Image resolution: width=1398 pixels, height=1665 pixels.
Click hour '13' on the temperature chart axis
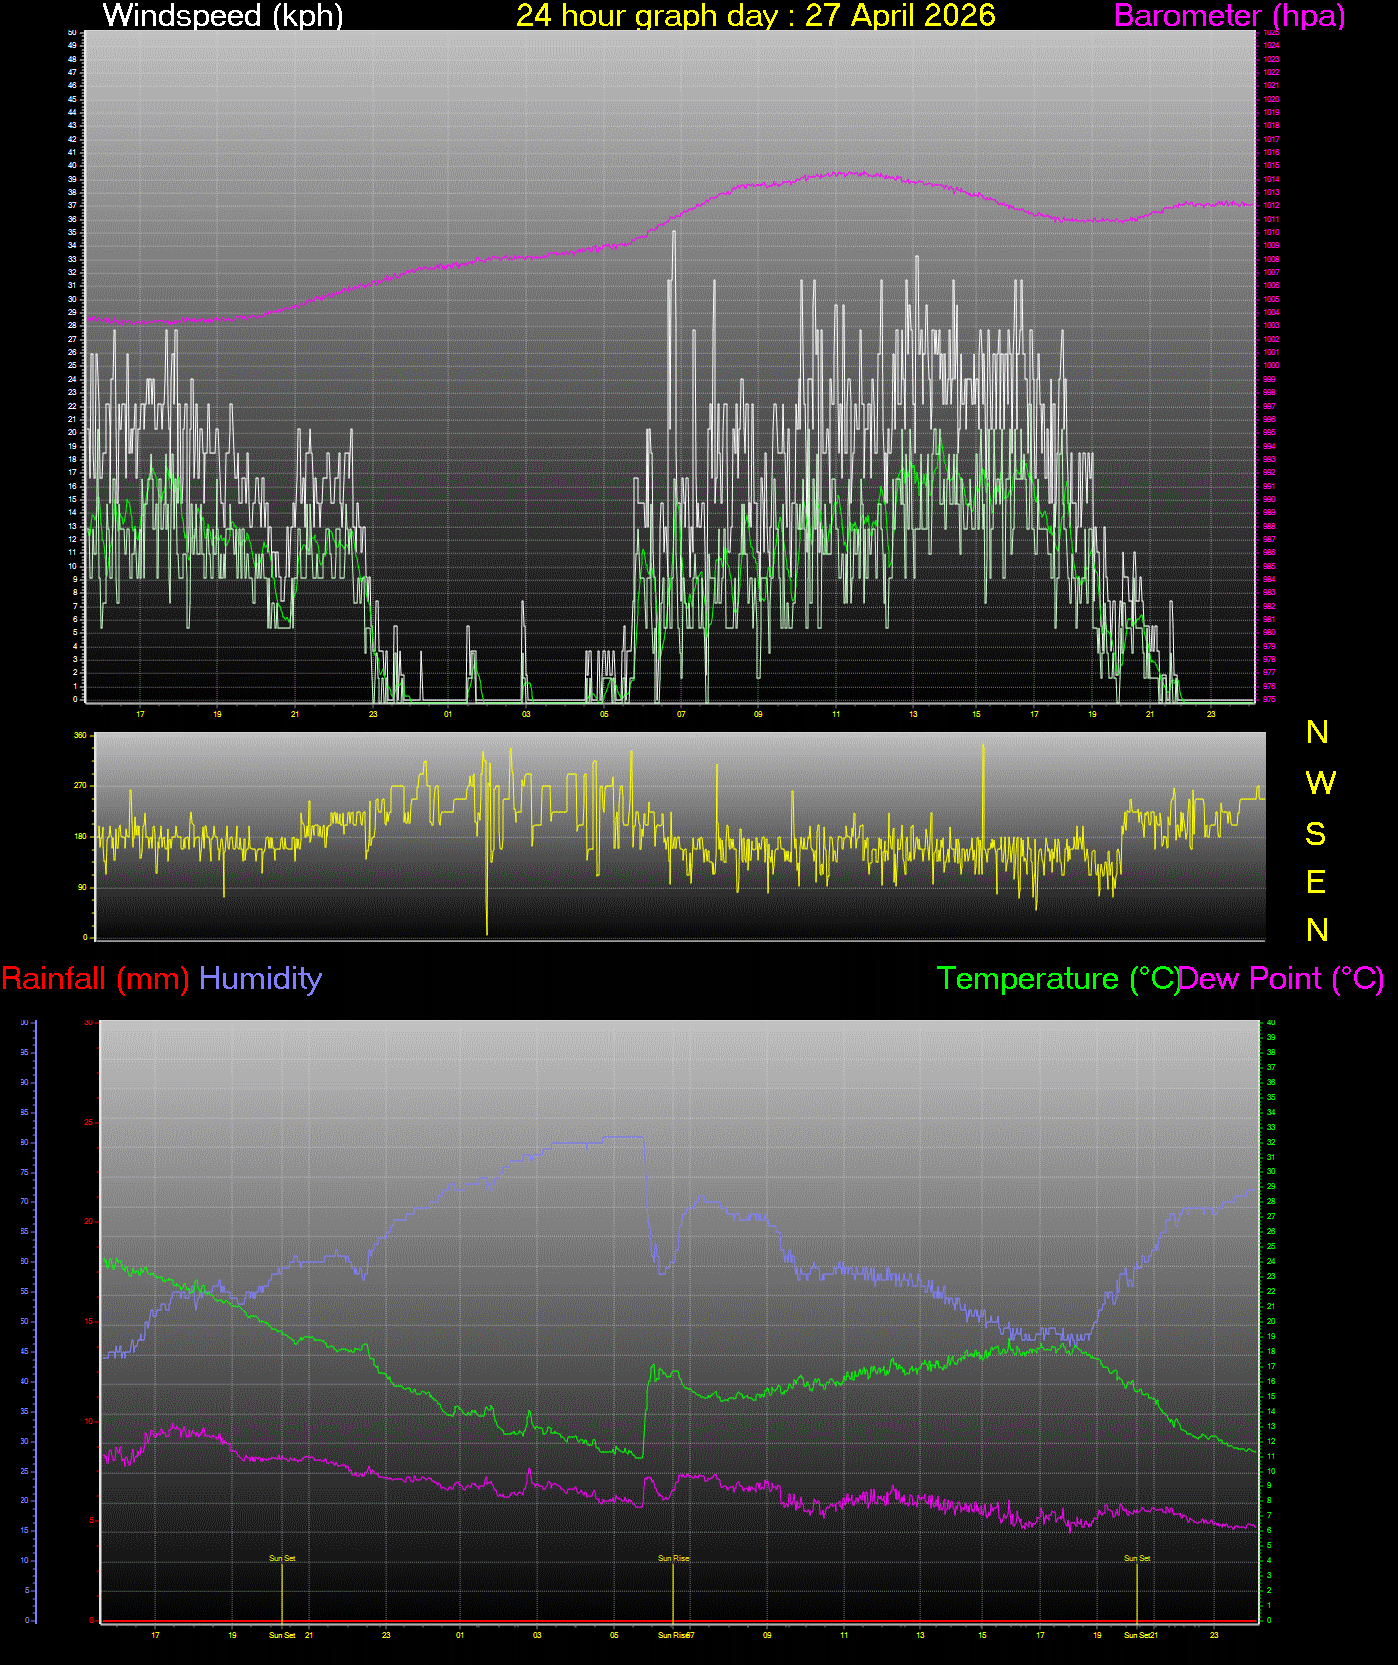pyautogui.click(x=920, y=1635)
